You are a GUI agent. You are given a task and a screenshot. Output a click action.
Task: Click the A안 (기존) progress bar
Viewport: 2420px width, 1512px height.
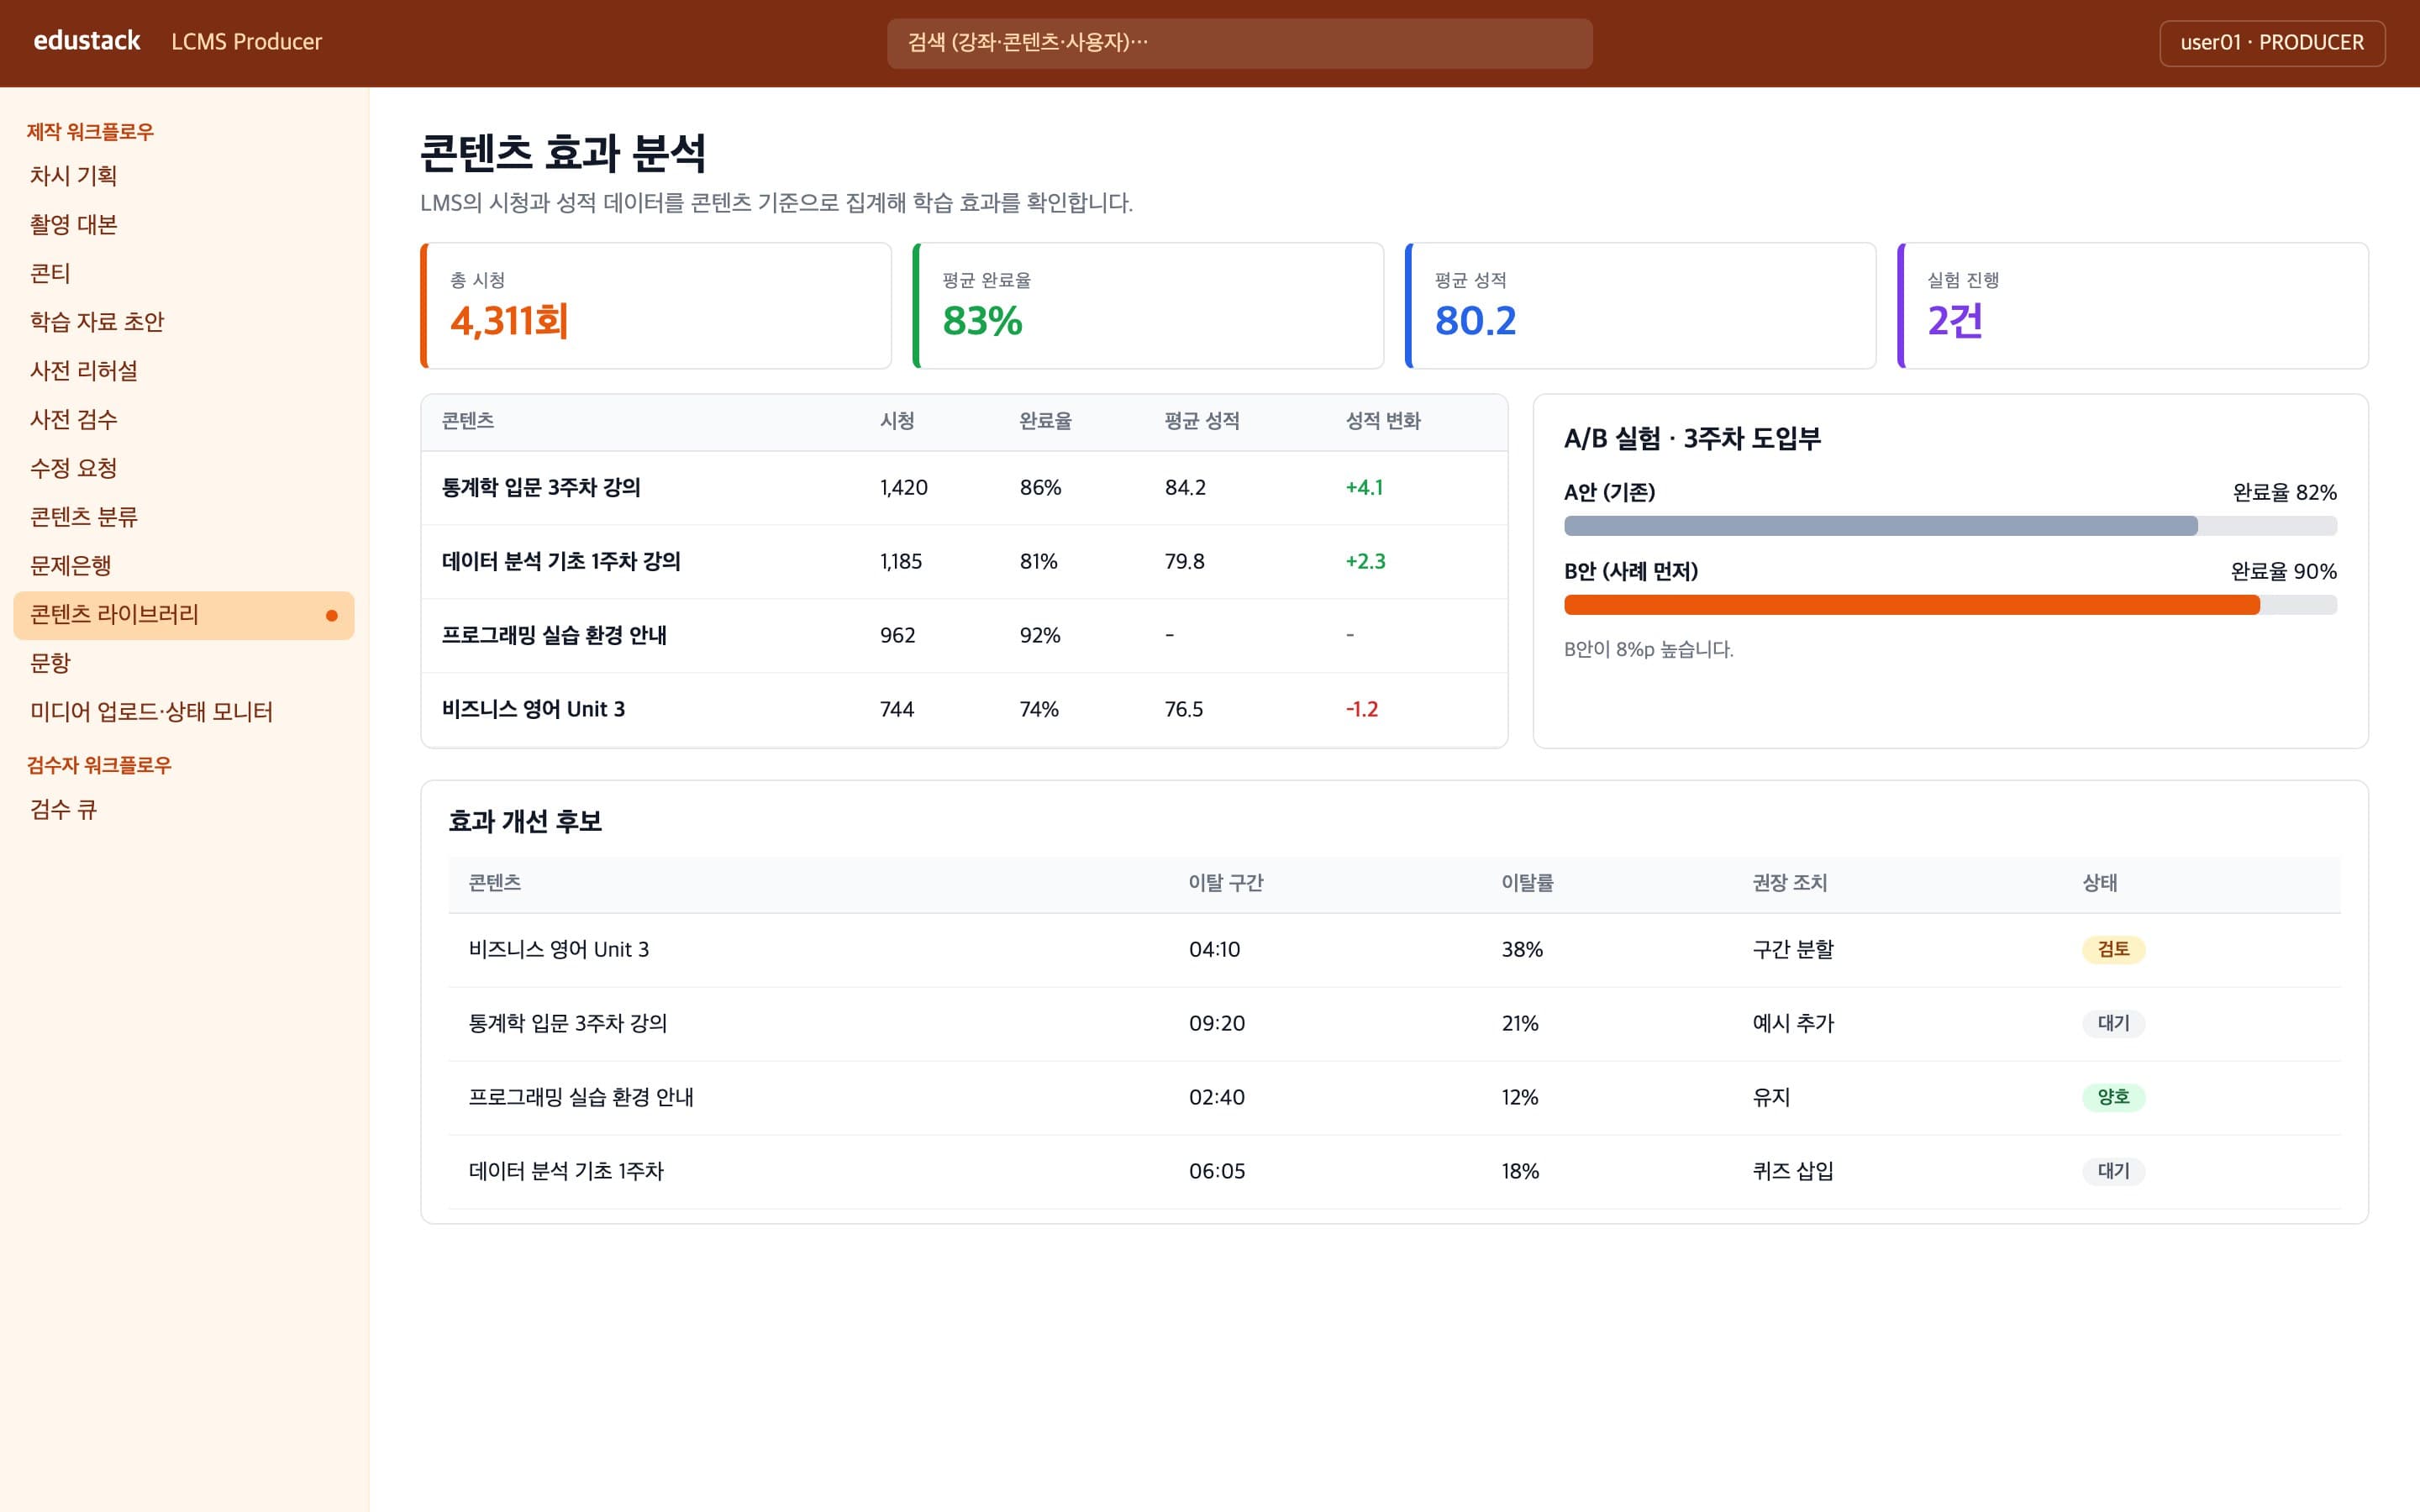1950,526
